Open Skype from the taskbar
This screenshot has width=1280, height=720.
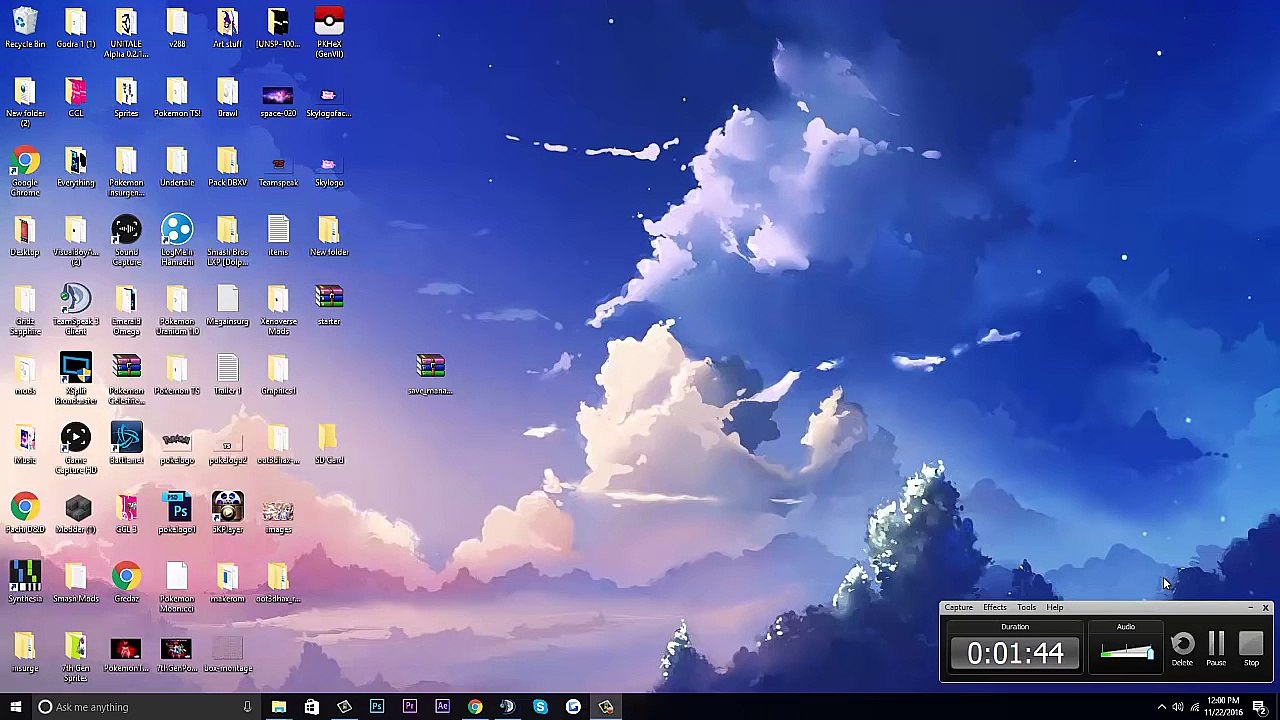click(540, 707)
